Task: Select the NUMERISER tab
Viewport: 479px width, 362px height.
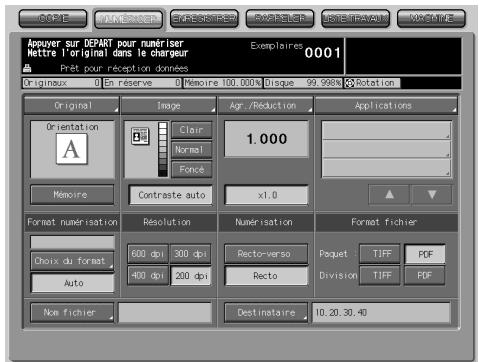Action: tap(129, 19)
